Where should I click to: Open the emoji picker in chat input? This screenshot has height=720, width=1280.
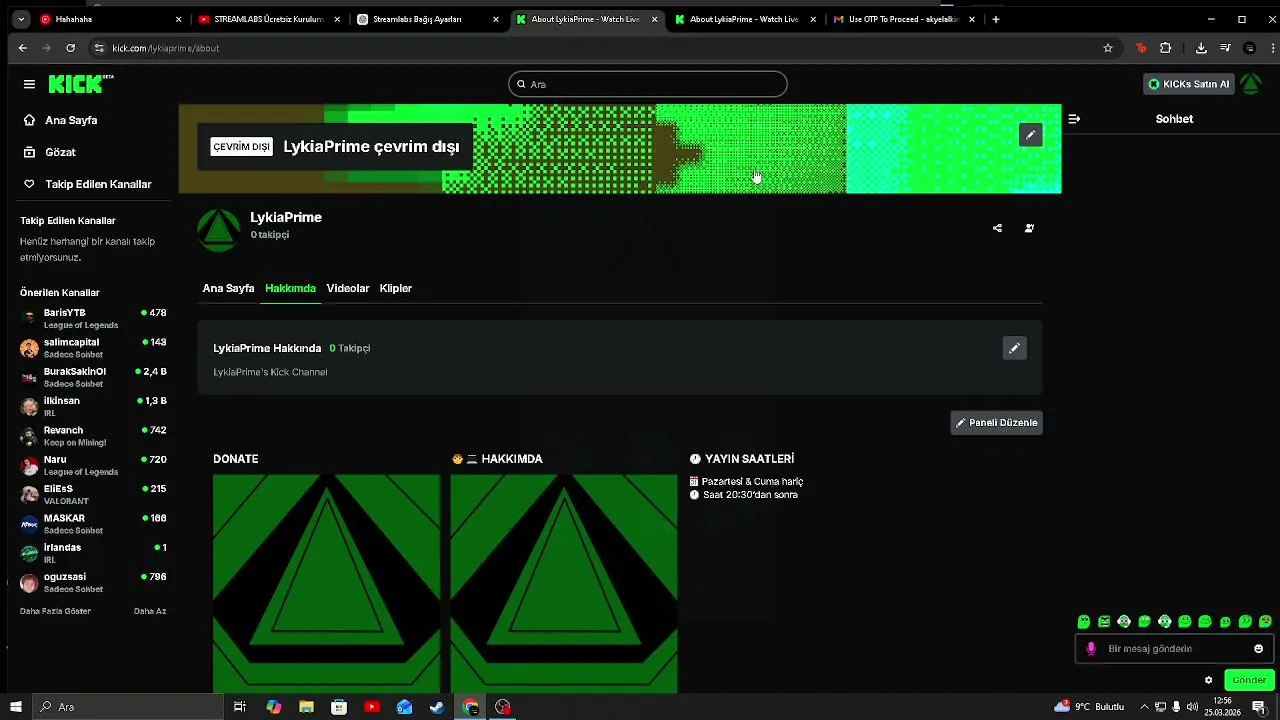[x=1258, y=649]
